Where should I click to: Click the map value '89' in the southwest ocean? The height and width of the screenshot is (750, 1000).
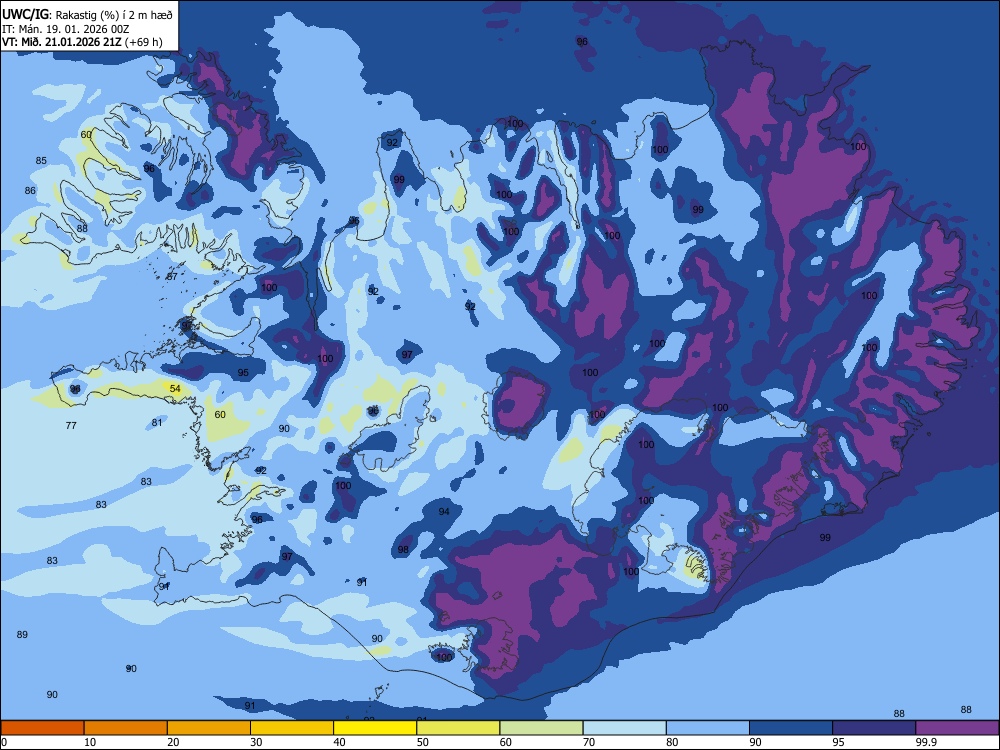click(22, 635)
